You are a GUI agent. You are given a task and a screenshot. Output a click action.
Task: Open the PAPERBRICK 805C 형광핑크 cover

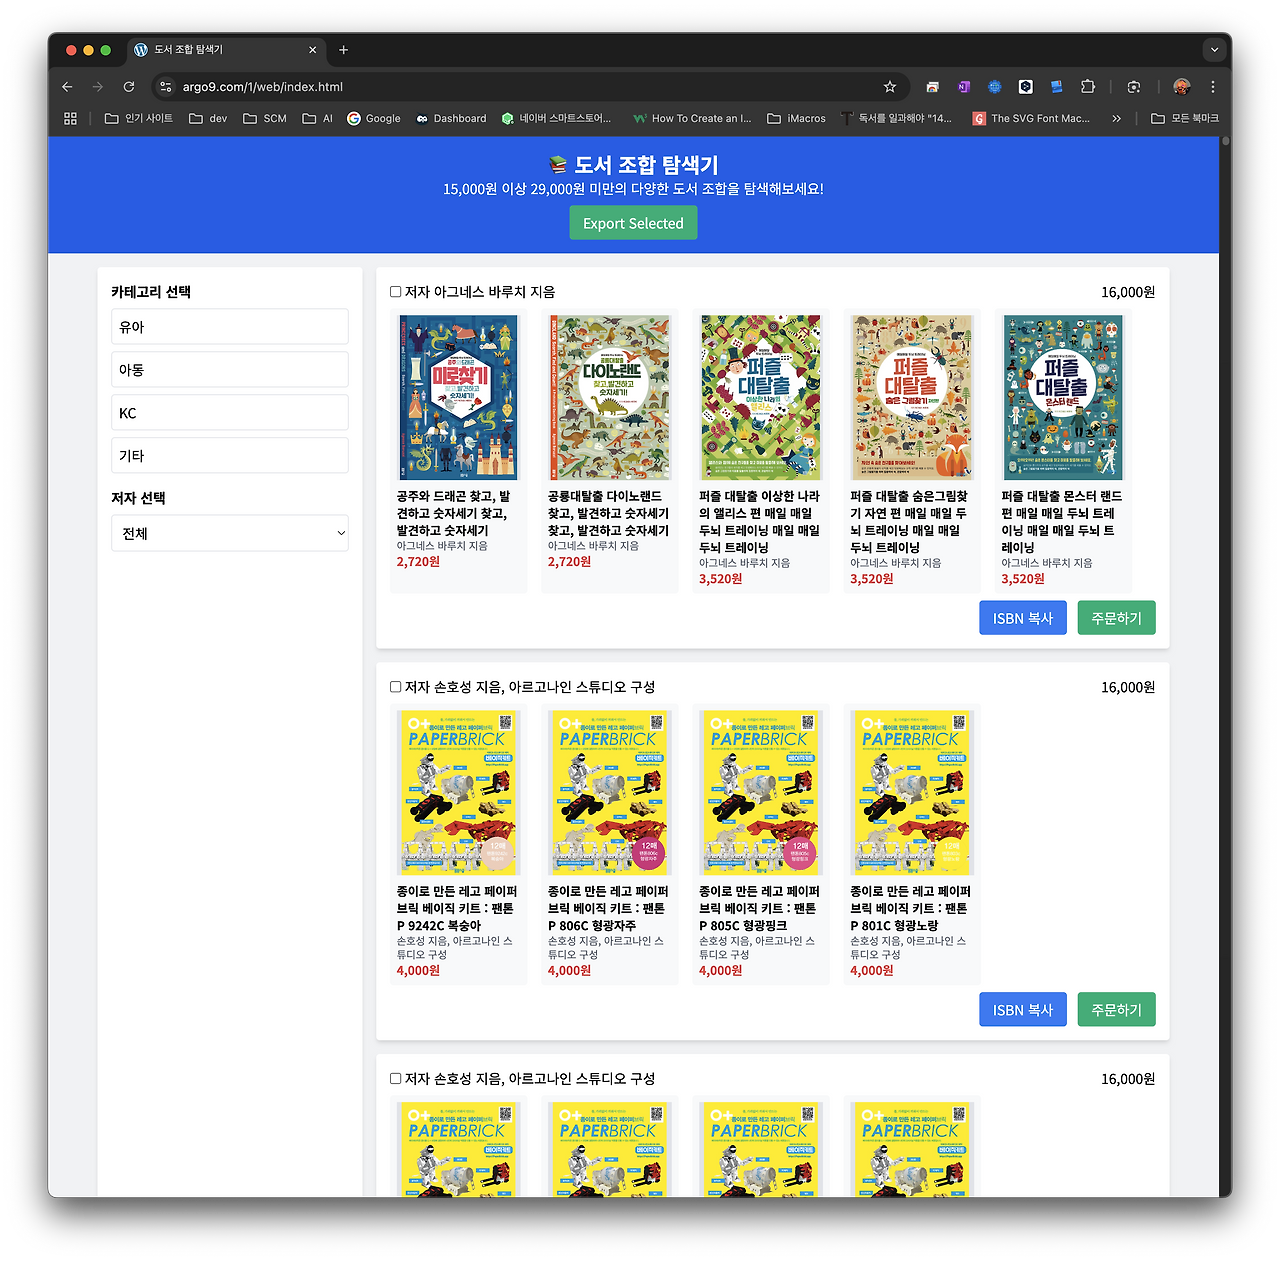[761, 793]
